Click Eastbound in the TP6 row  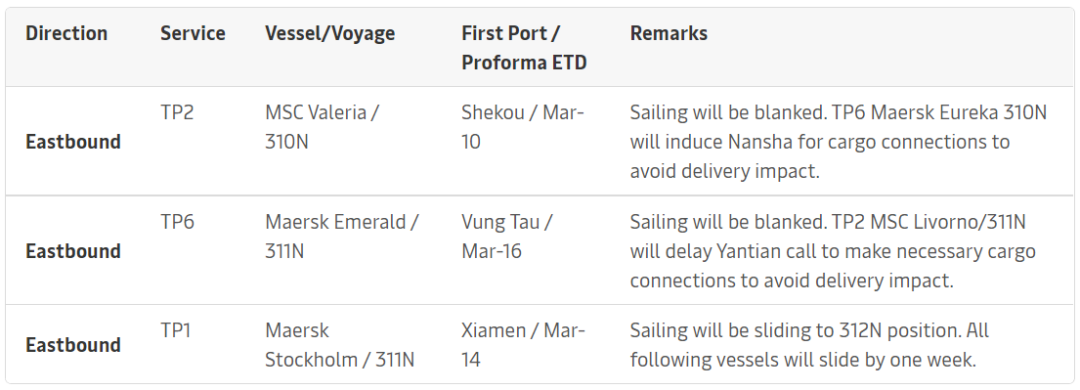click(73, 251)
